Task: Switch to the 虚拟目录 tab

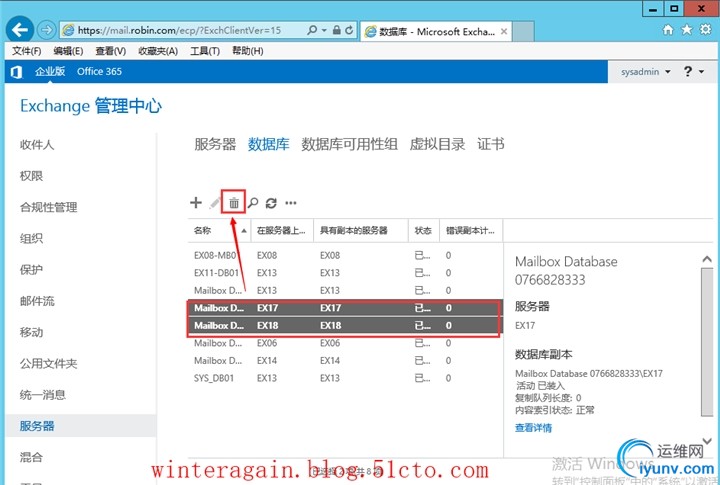Action: (x=437, y=144)
